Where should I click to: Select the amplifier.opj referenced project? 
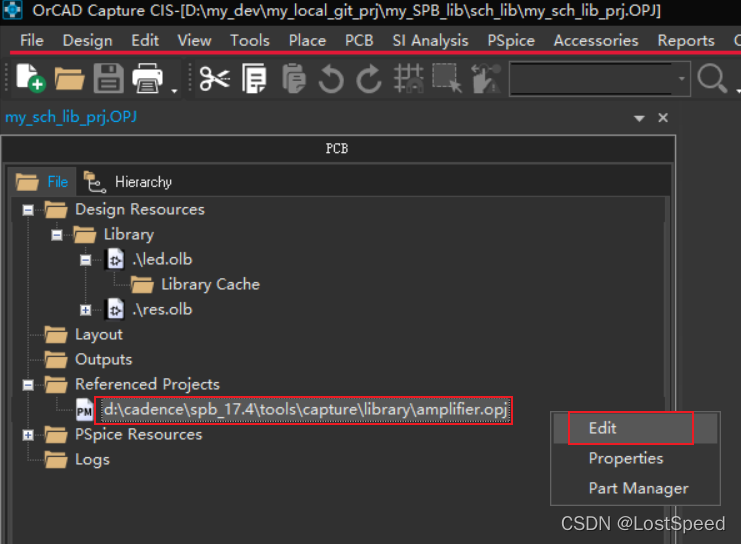click(x=306, y=409)
